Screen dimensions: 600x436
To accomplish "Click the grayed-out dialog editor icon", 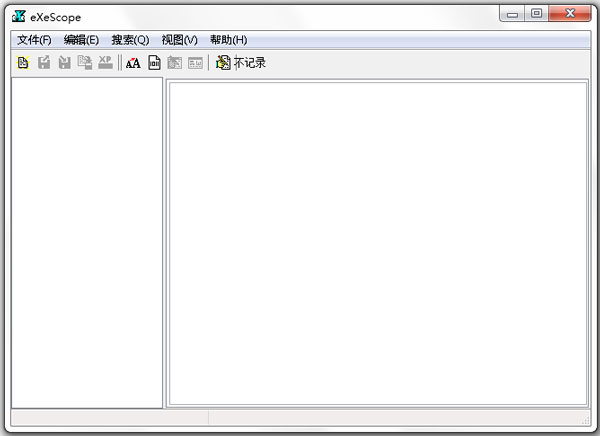I will click(x=175, y=62).
